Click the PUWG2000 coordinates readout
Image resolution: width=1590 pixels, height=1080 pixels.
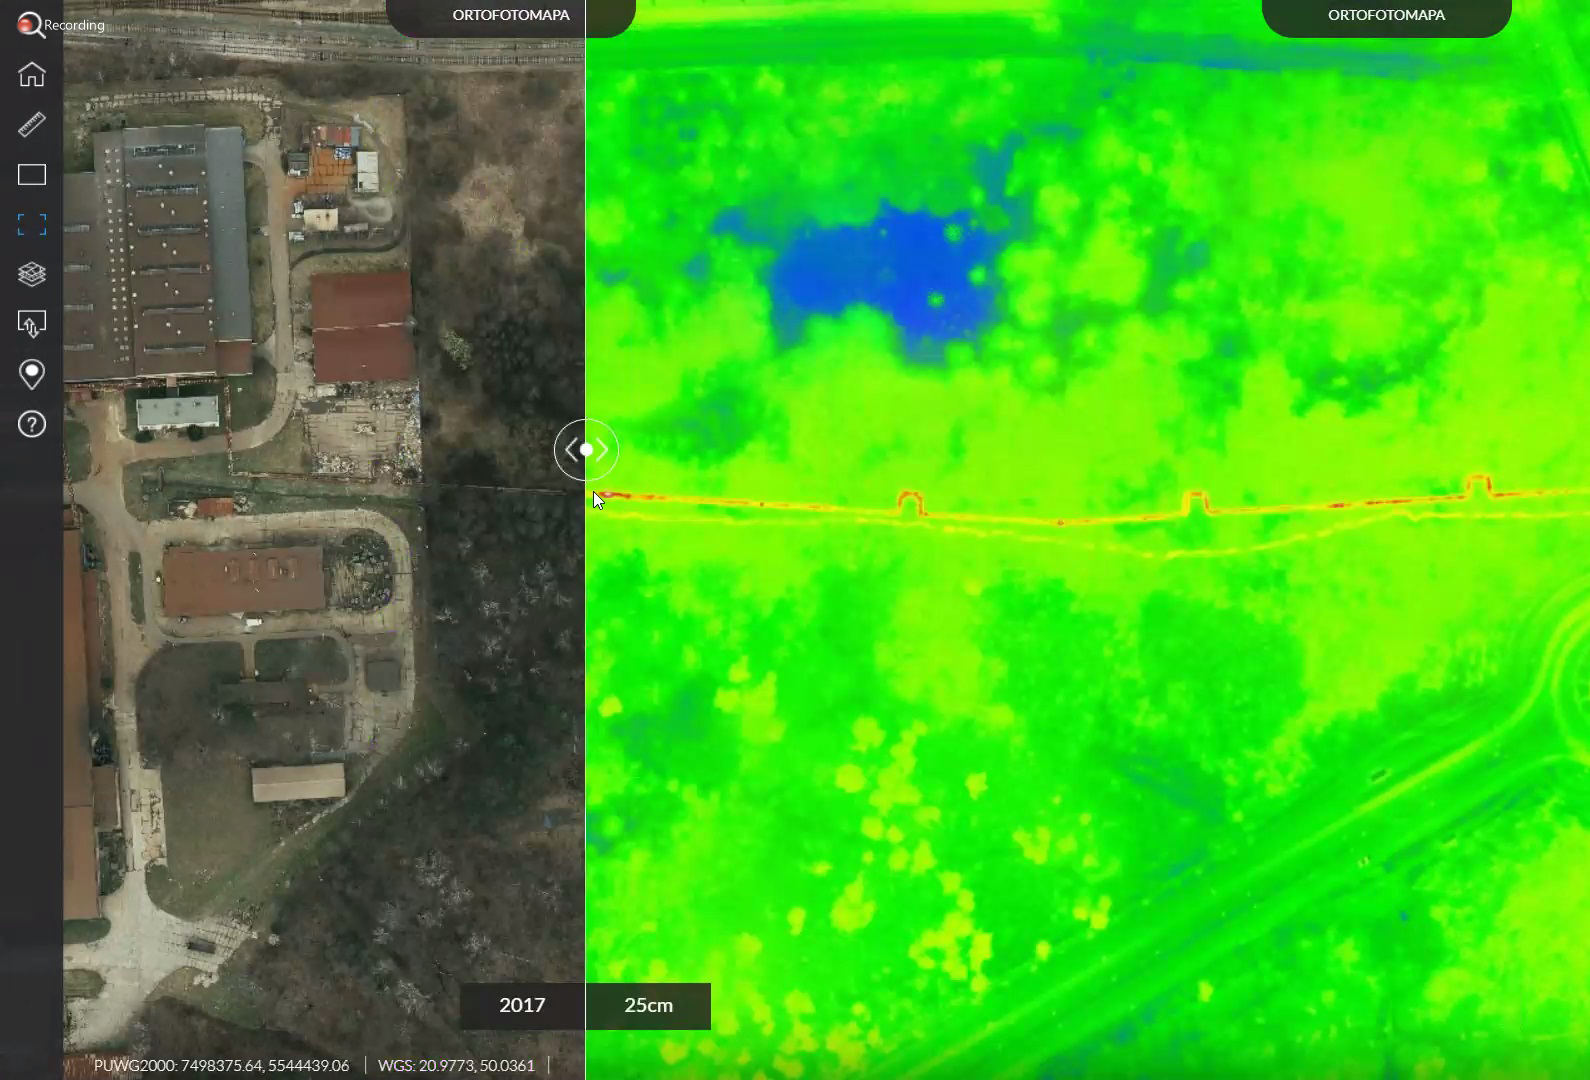coord(221,1066)
